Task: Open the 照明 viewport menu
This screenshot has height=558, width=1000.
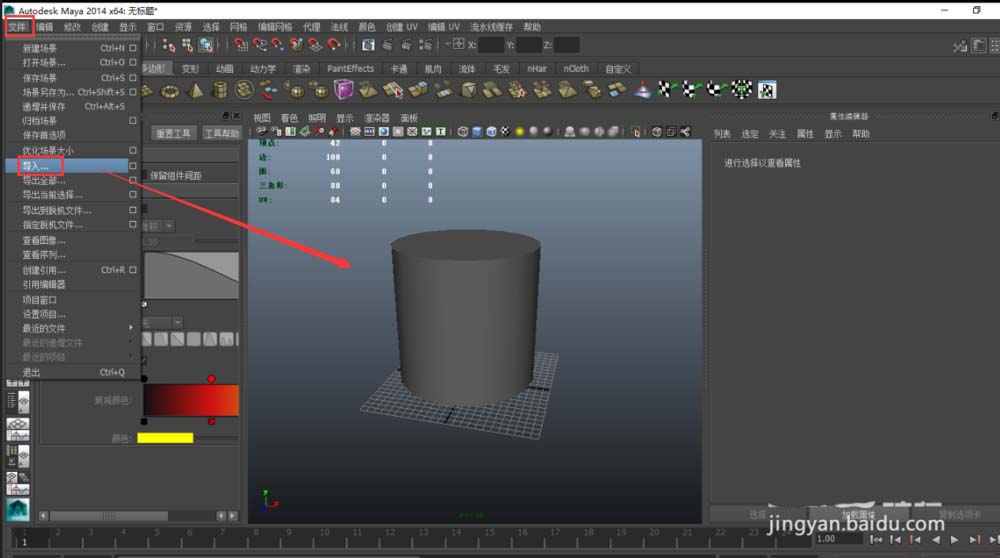Action: pyautogui.click(x=317, y=118)
